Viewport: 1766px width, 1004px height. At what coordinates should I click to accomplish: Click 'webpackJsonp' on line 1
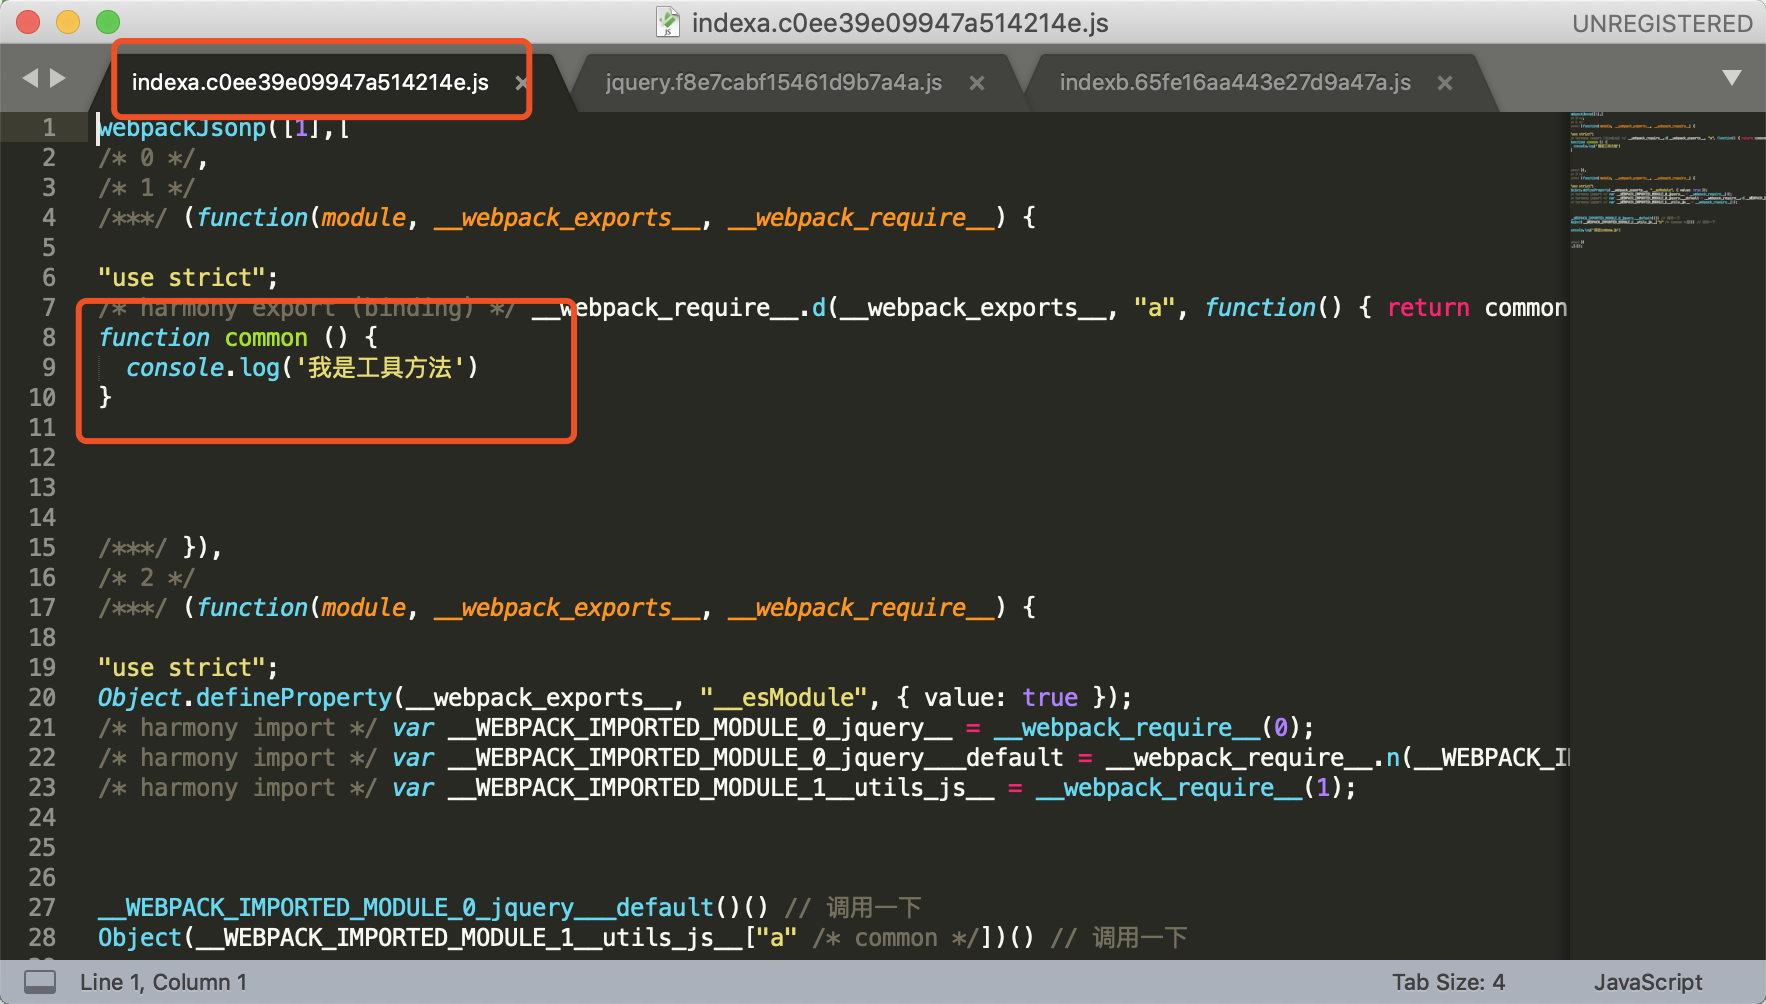(182, 128)
